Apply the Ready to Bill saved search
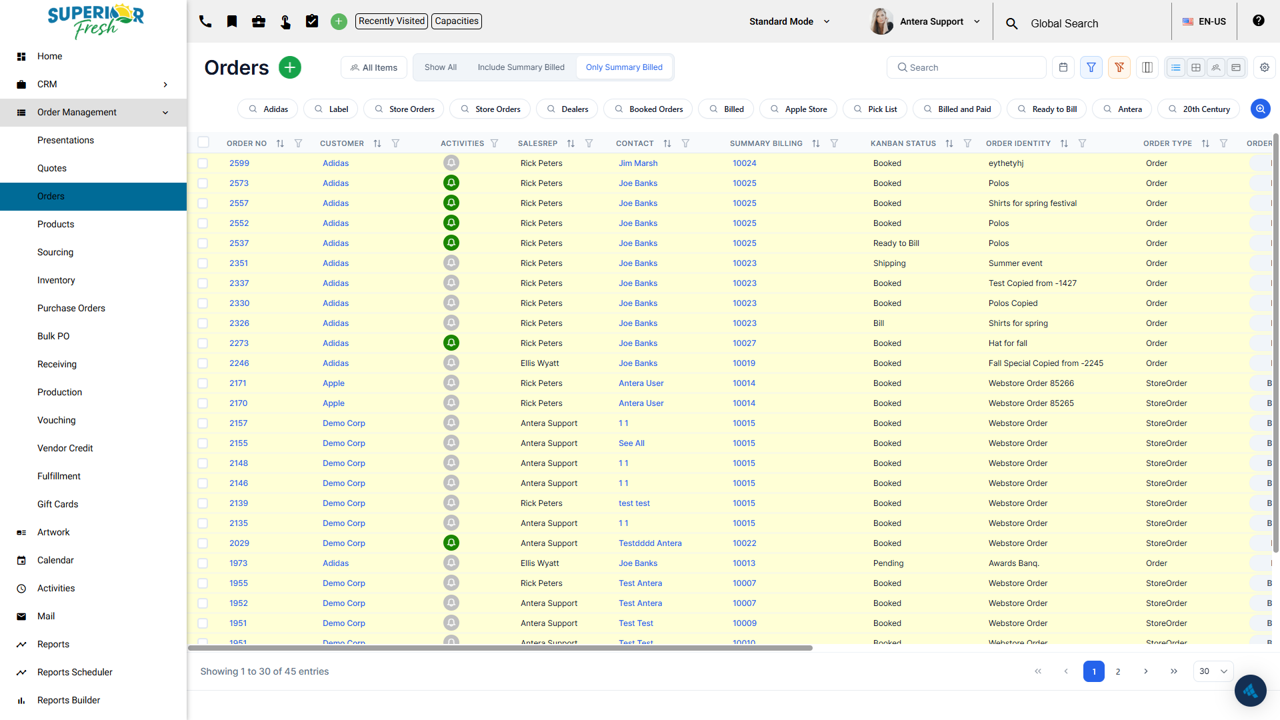 coord(1046,109)
